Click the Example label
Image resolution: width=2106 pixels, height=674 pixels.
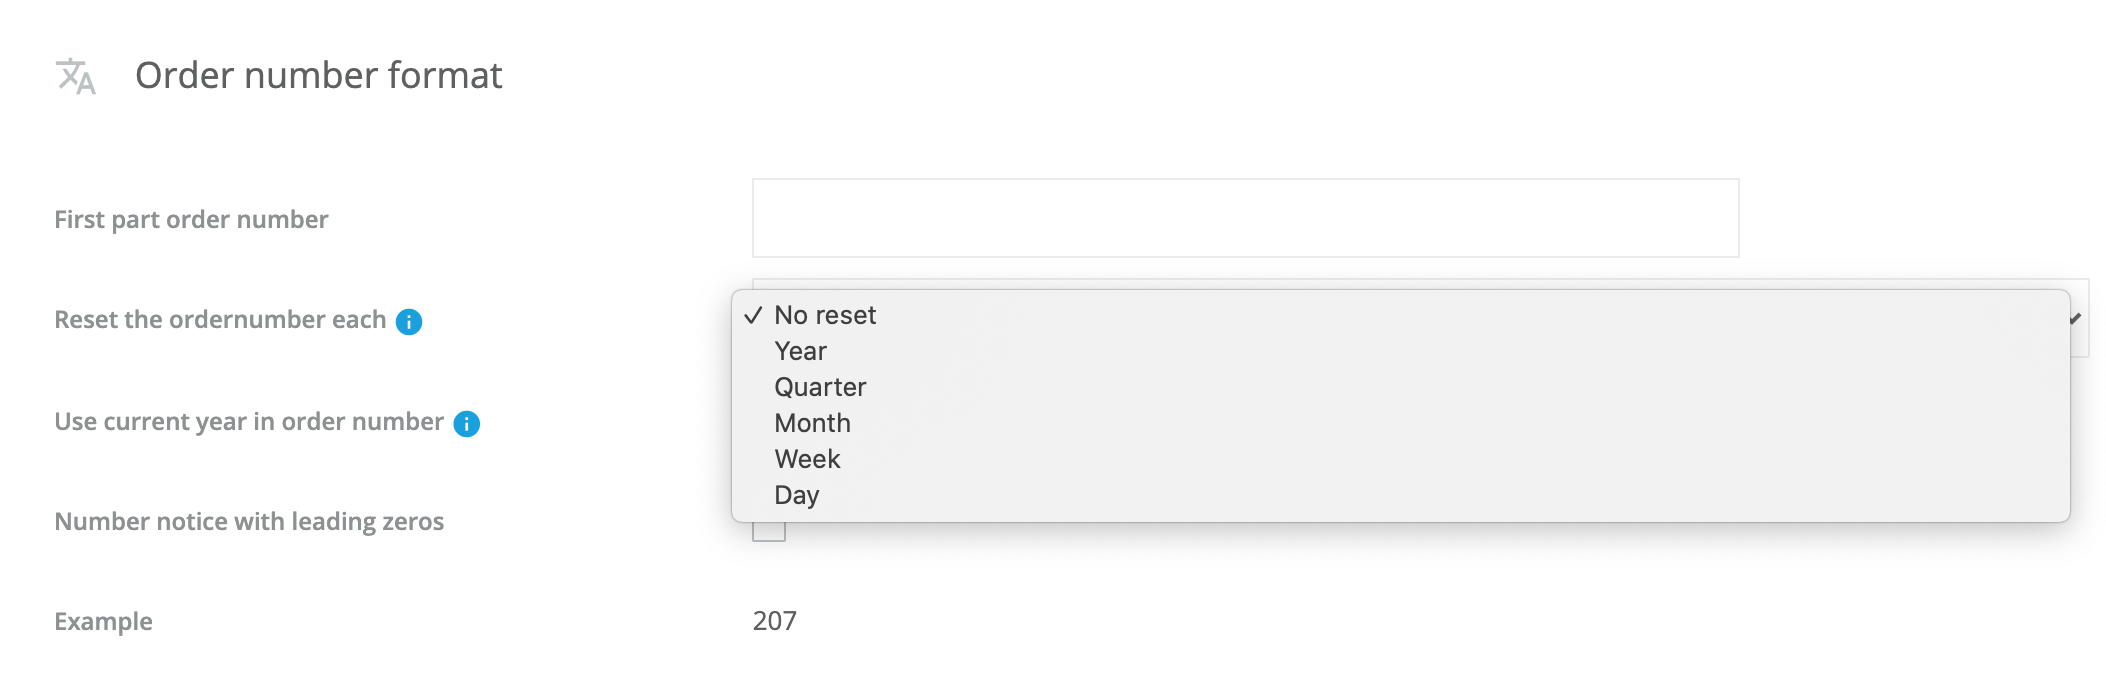tap(103, 622)
